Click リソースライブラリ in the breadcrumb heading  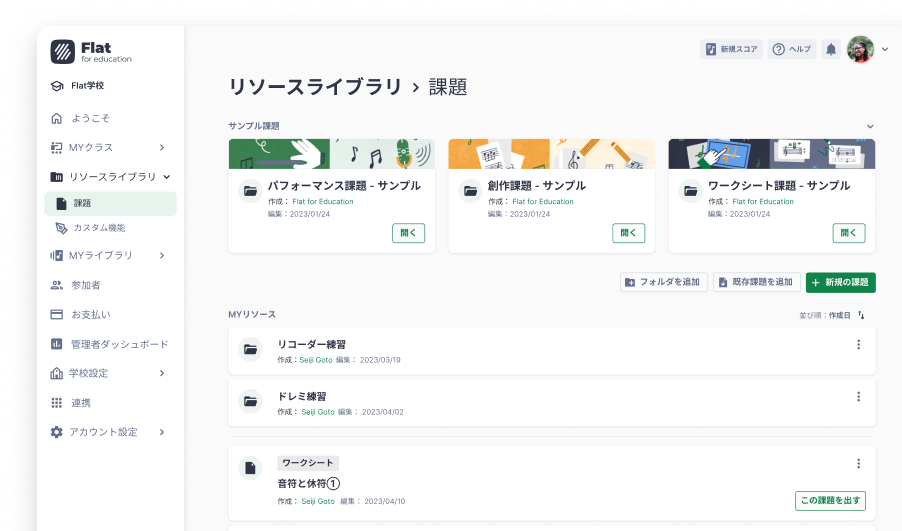(x=315, y=87)
